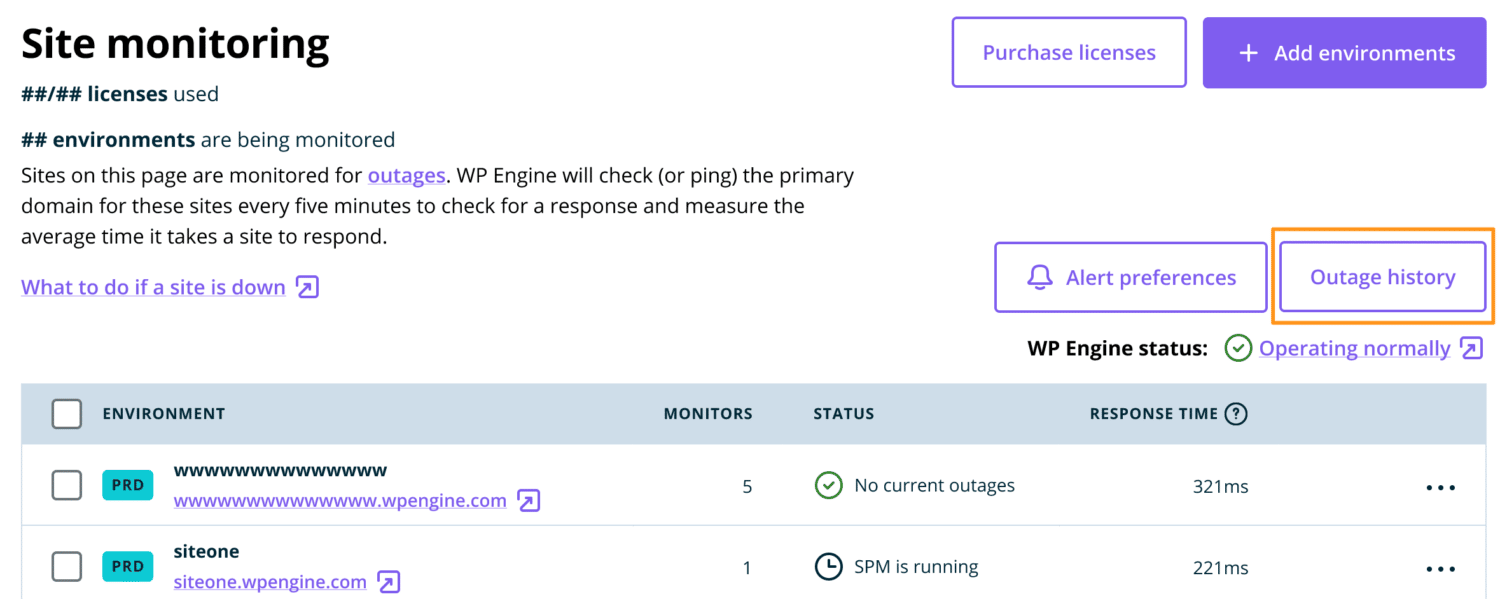1500x599 pixels.
Task: Open the Purchase licenses button
Action: coord(1068,52)
